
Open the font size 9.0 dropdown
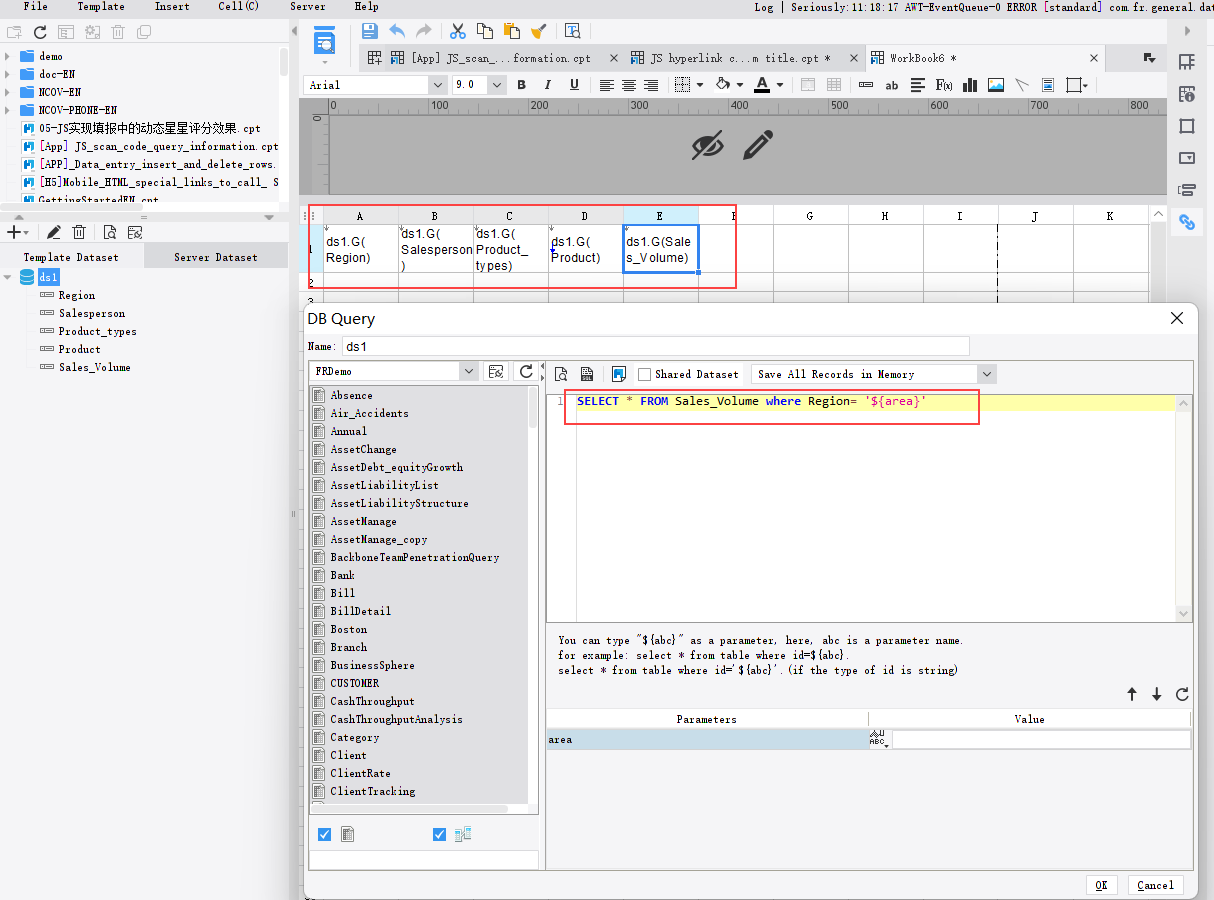click(x=497, y=85)
